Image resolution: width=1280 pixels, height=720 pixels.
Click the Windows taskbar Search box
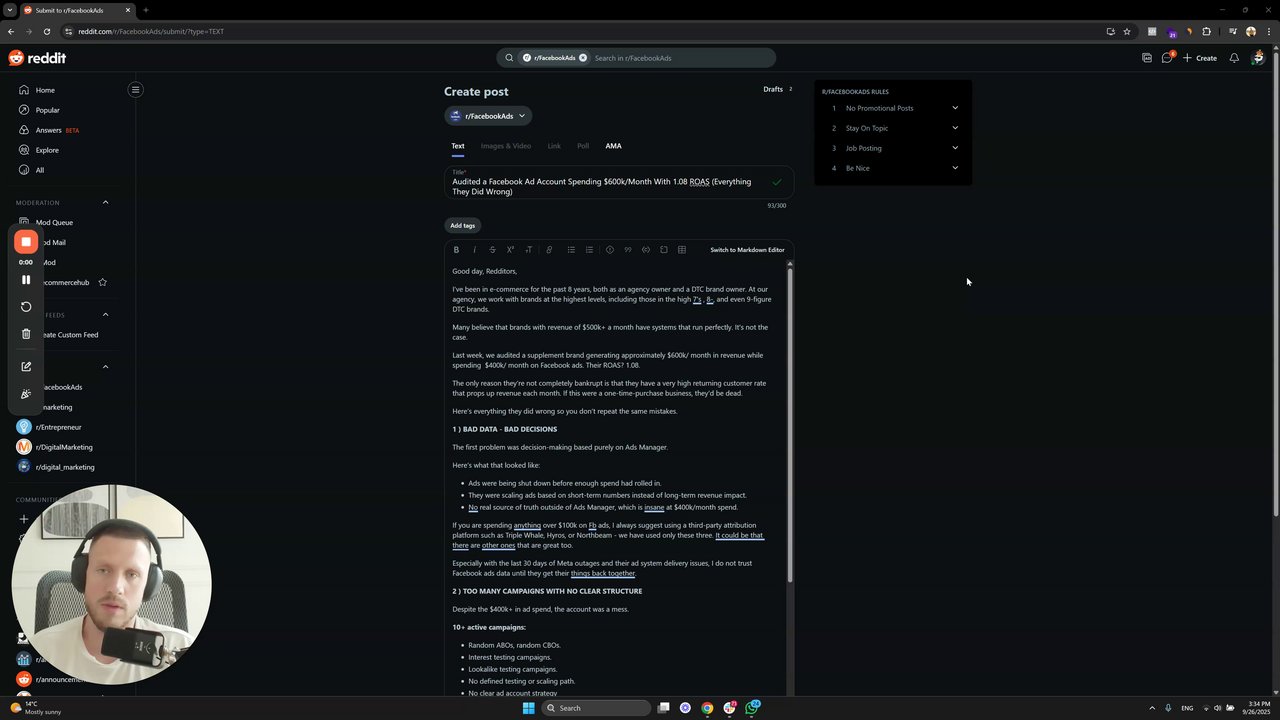click(596, 708)
